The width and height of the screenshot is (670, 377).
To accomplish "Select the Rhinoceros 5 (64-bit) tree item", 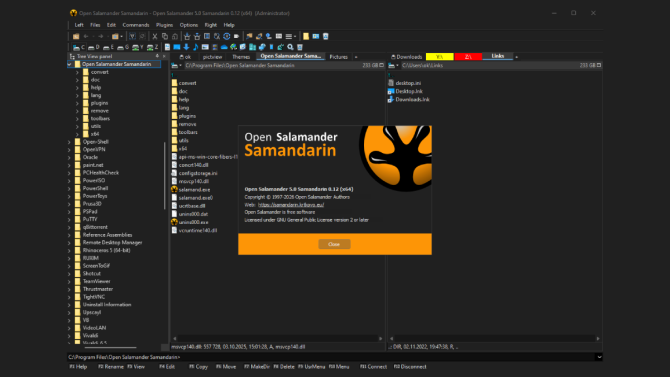I will pos(106,250).
